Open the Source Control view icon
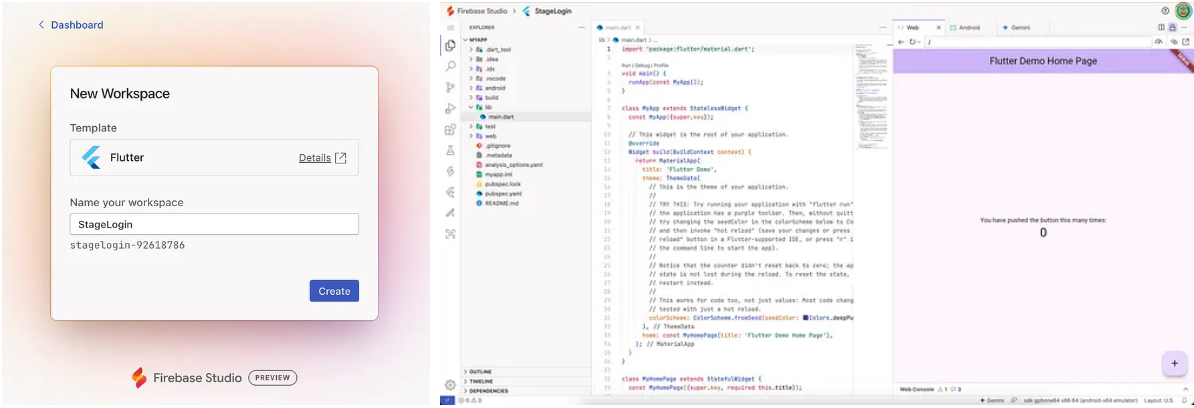 (450, 88)
